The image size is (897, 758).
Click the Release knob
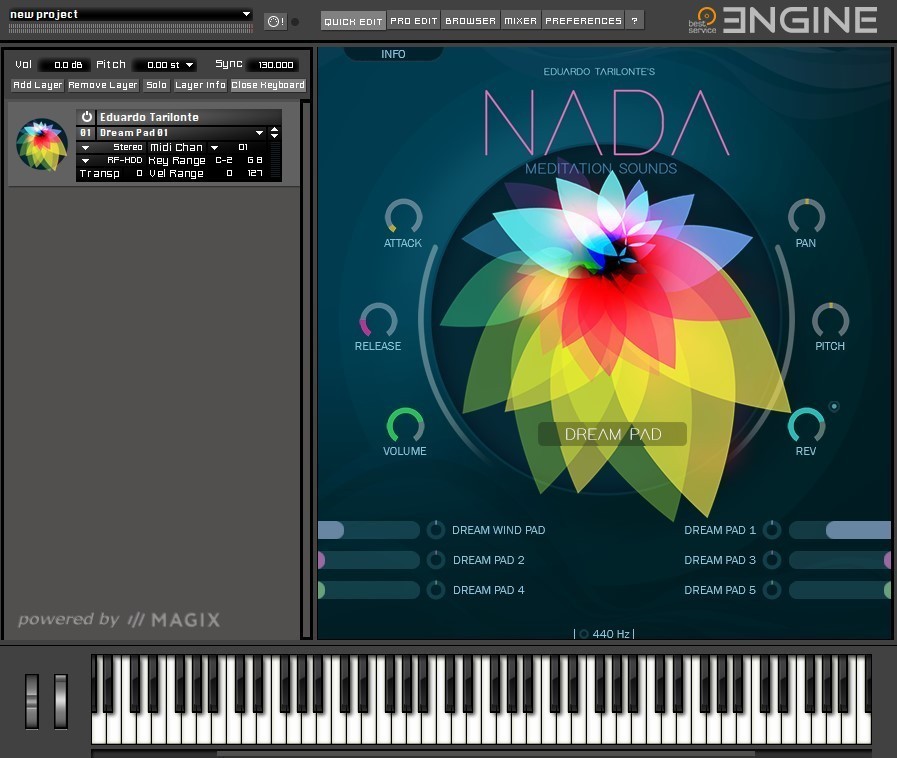click(378, 321)
